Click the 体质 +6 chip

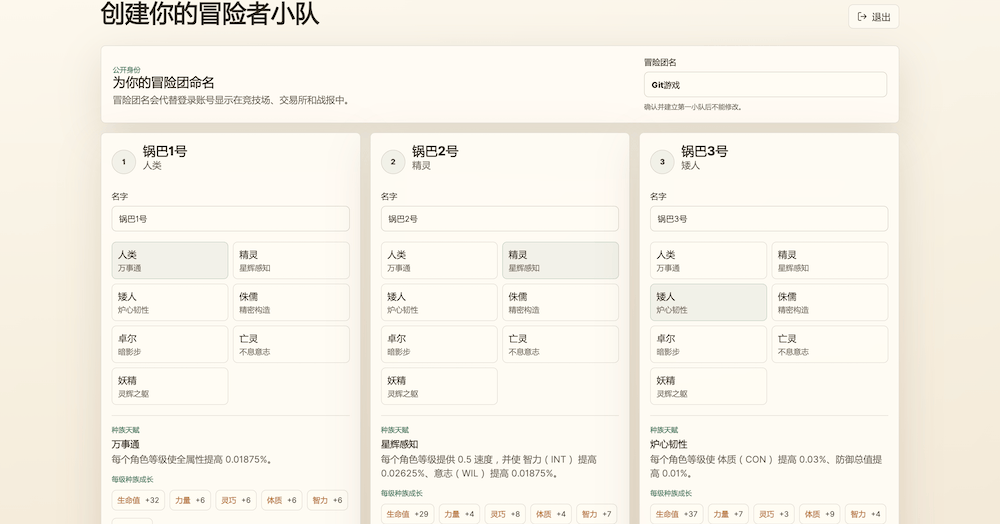[281, 500]
